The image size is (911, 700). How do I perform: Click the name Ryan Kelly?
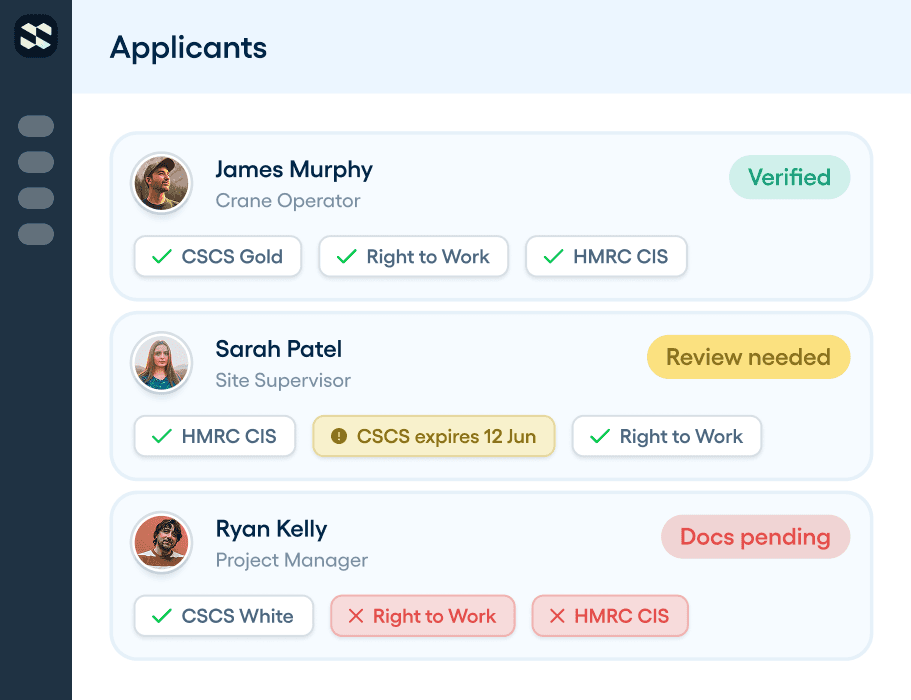coord(271,529)
